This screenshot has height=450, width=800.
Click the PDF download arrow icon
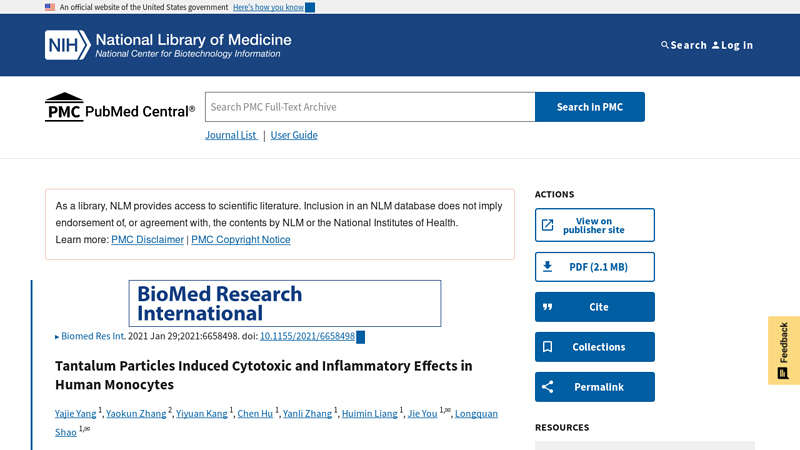tap(547, 266)
